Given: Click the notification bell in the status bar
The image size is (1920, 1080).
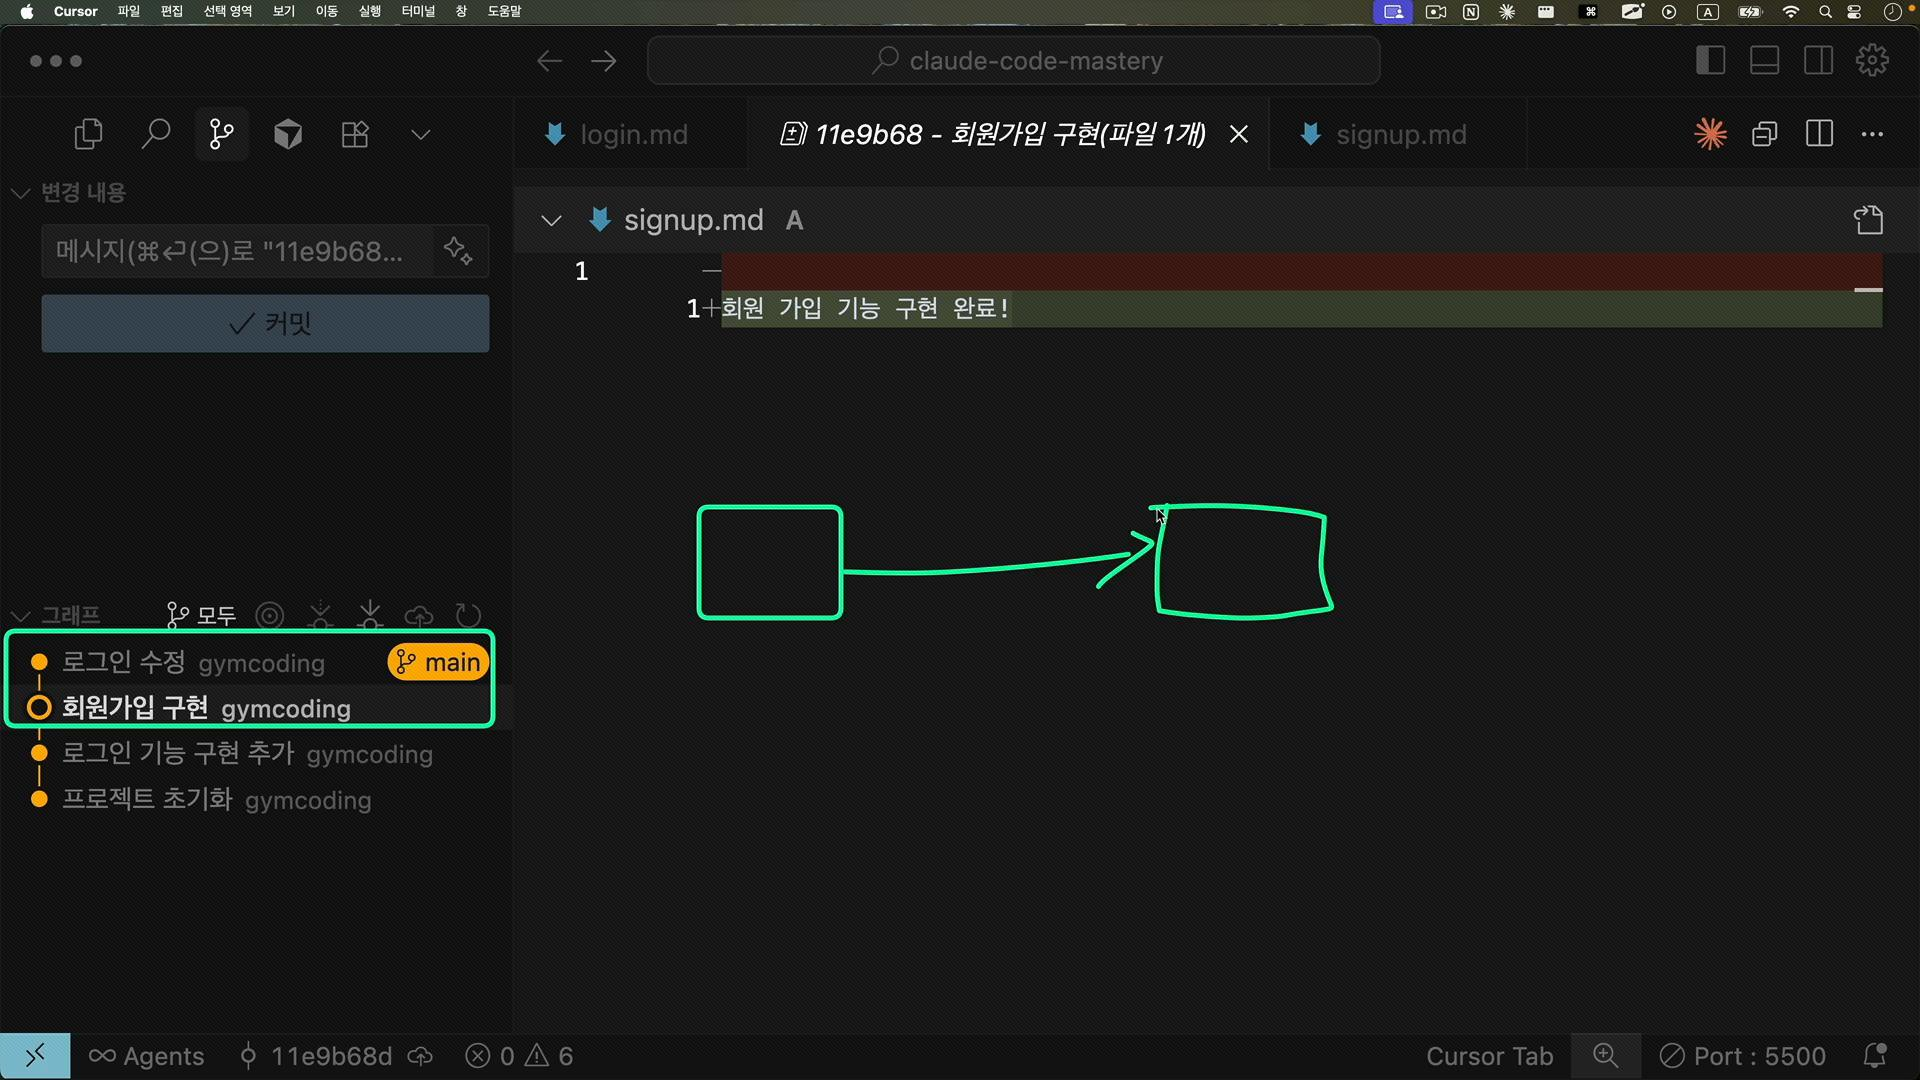Looking at the screenshot, I should (x=1875, y=1056).
